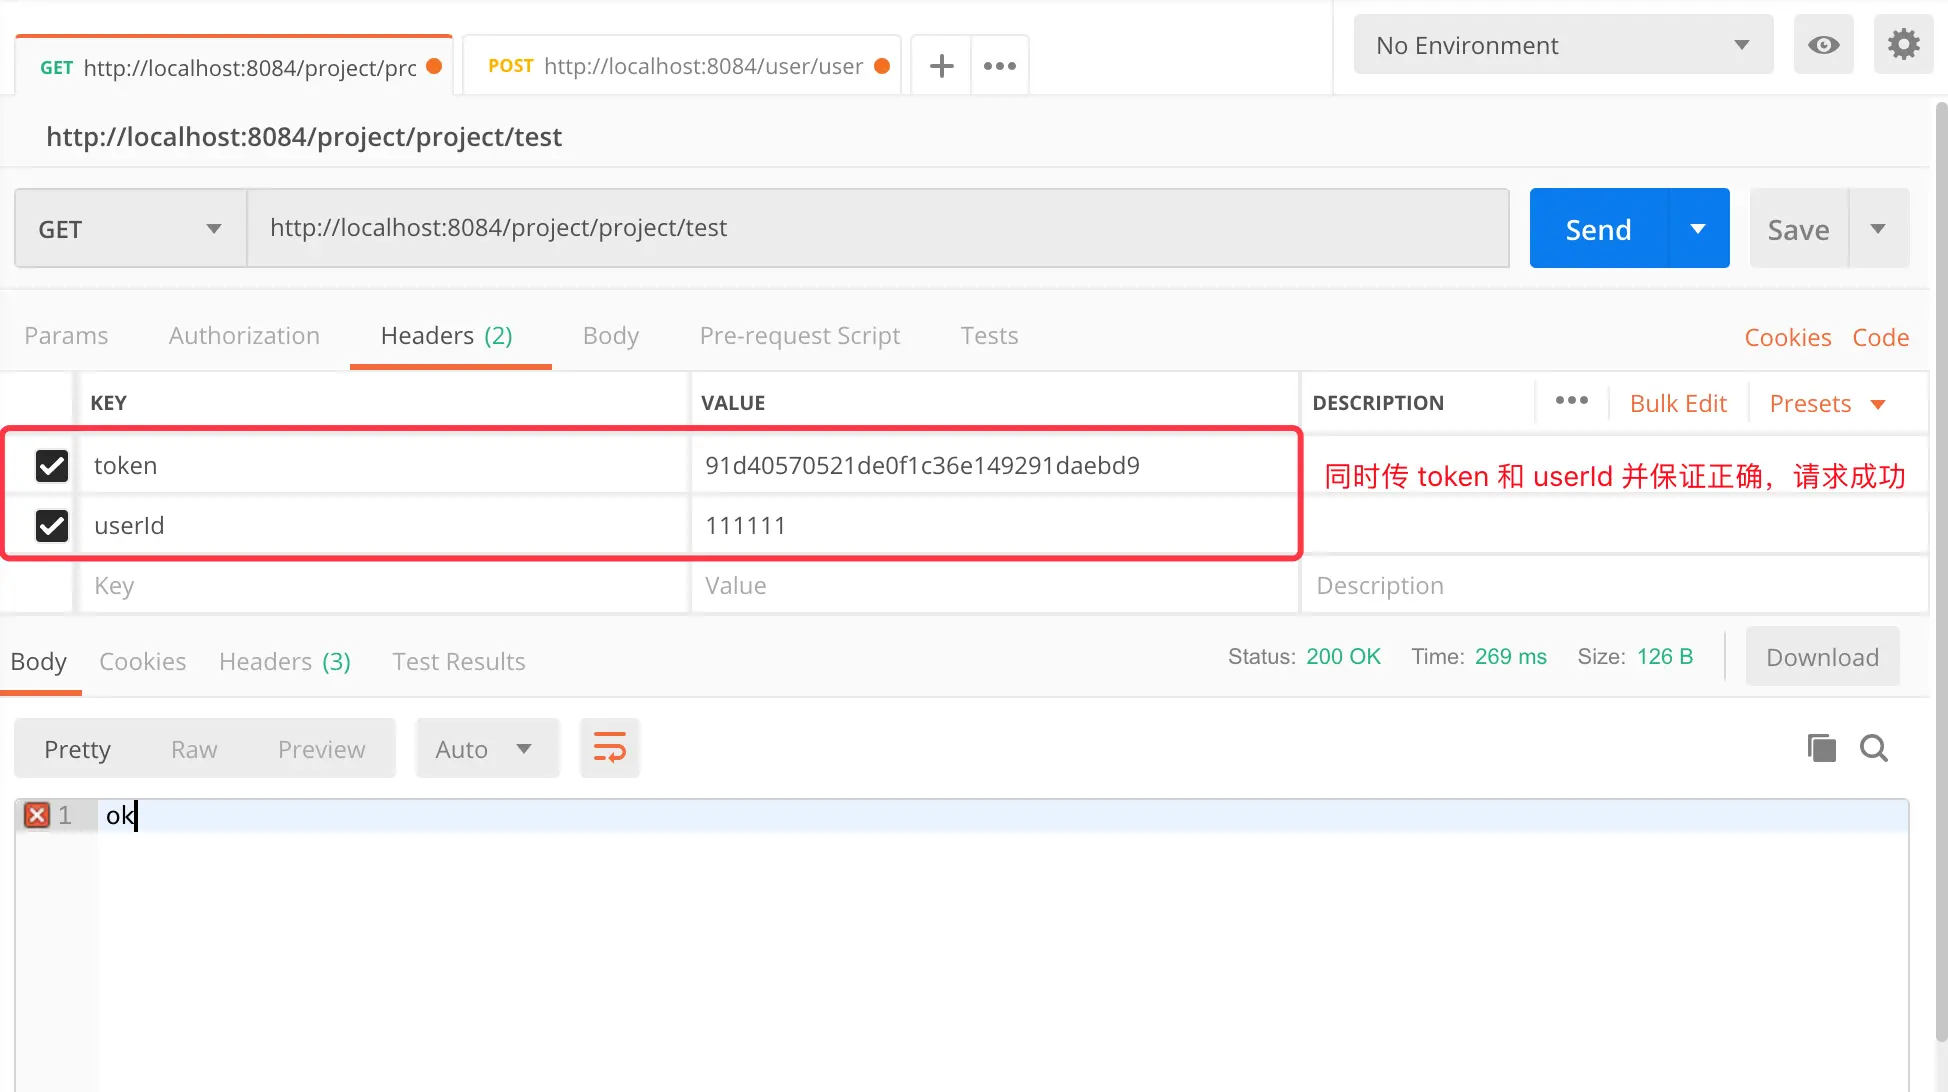Expand the GET method dropdown
The image size is (1948, 1092).
coord(131,229)
